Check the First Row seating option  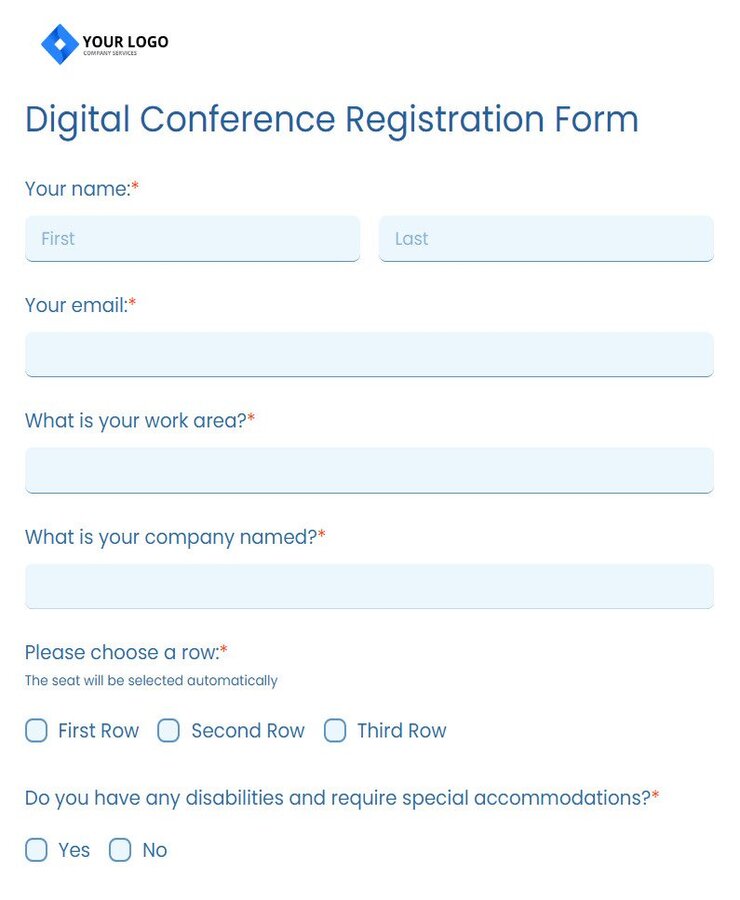[36, 731]
